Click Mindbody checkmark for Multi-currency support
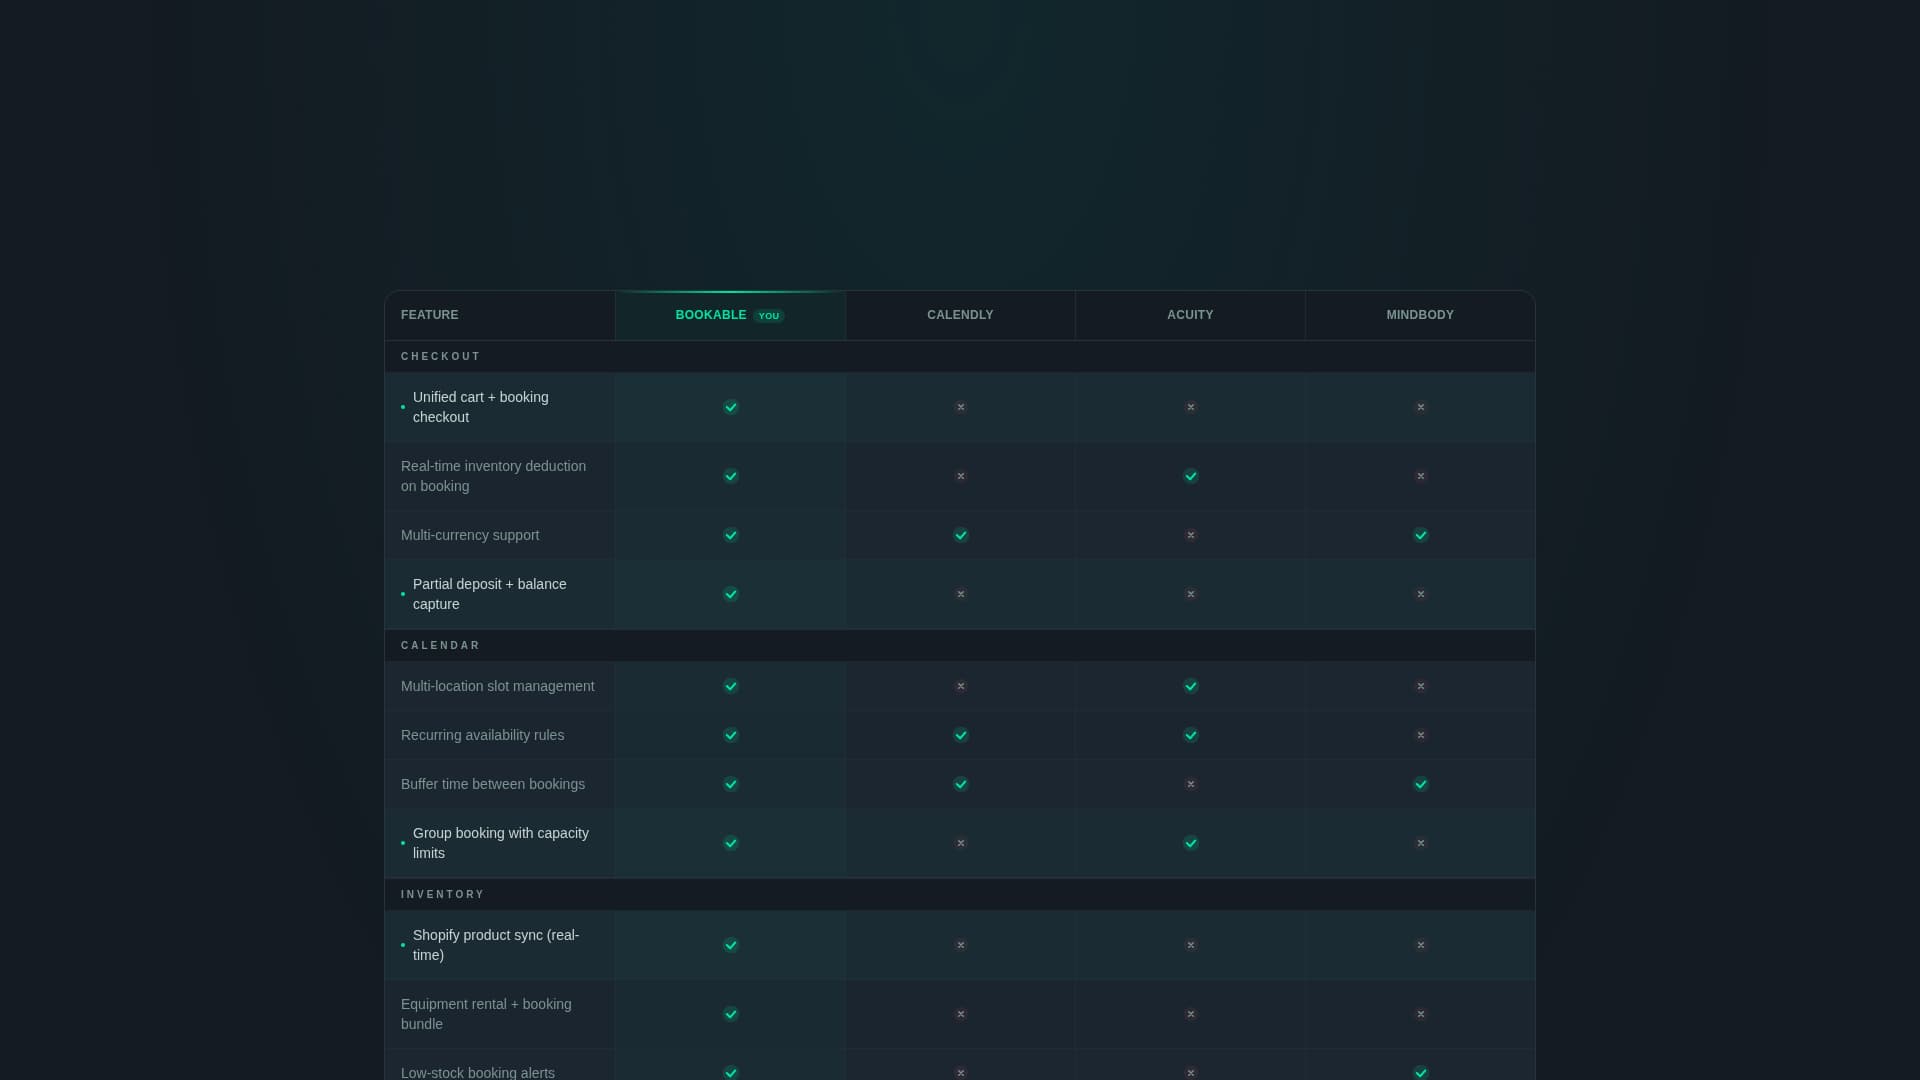 tap(1421, 535)
